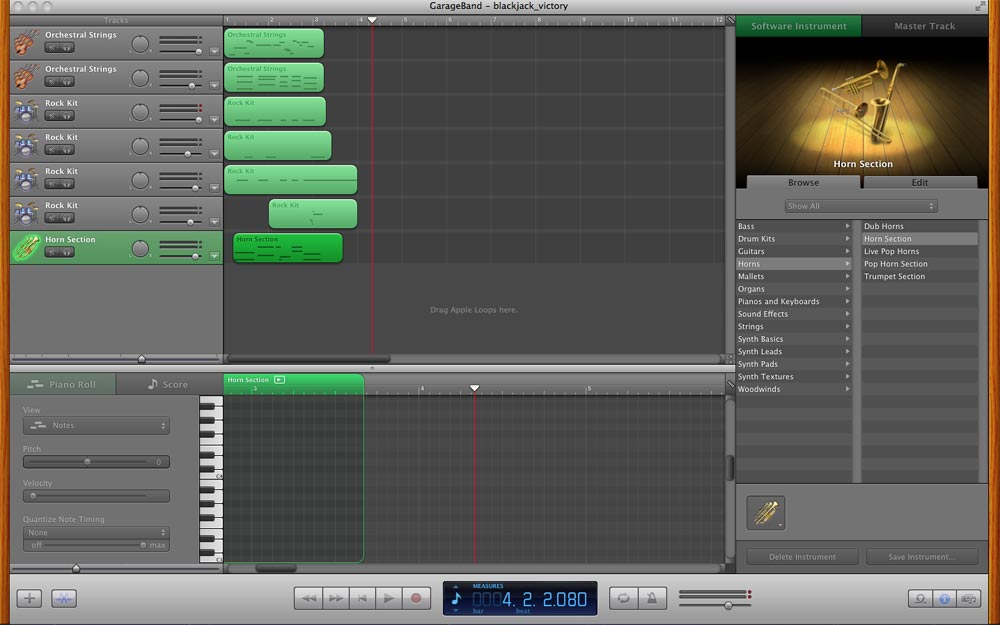Toggle the Track Info panel button
Image resolution: width=1000 pixels, height=625 pixels.
pos(945,599)
